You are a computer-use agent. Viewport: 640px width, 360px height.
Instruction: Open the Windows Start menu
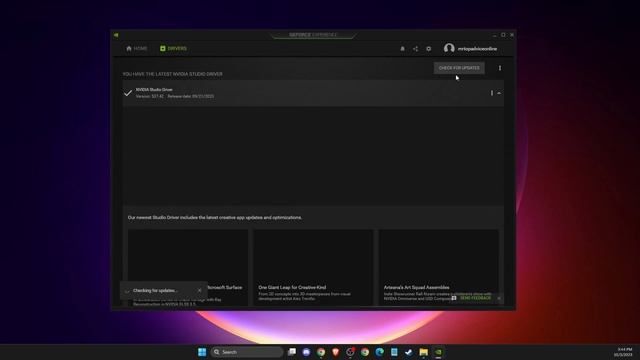point(202,352)
